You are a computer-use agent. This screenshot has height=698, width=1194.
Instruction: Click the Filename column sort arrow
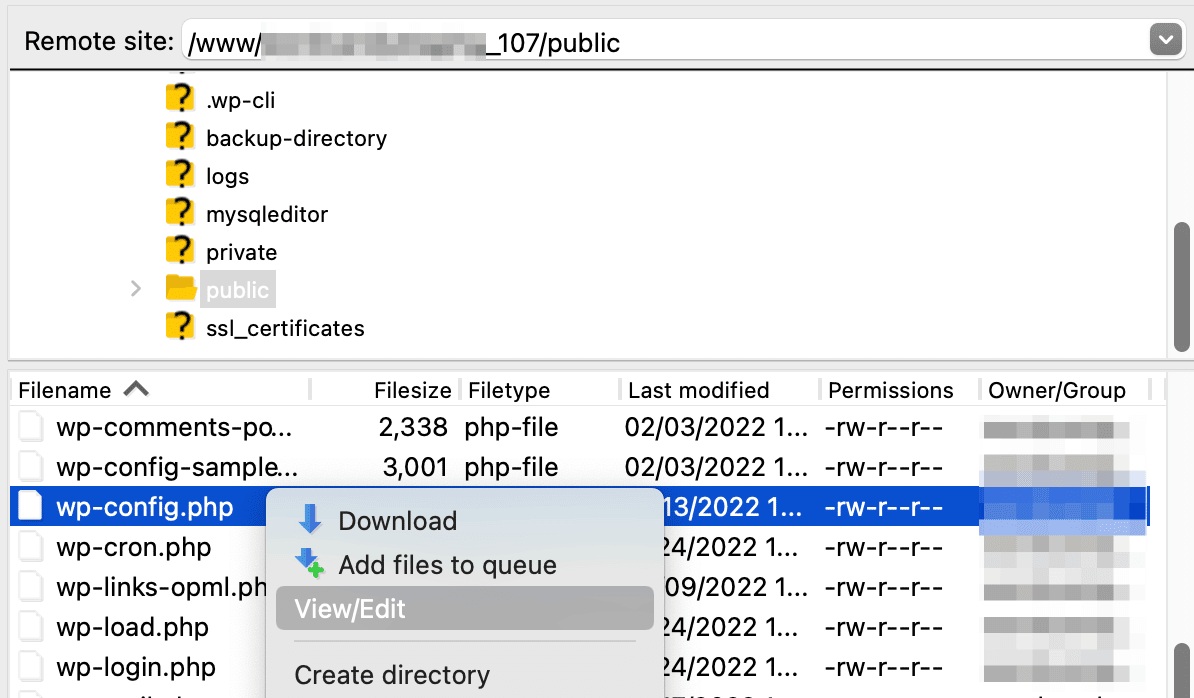pos(138,389)
